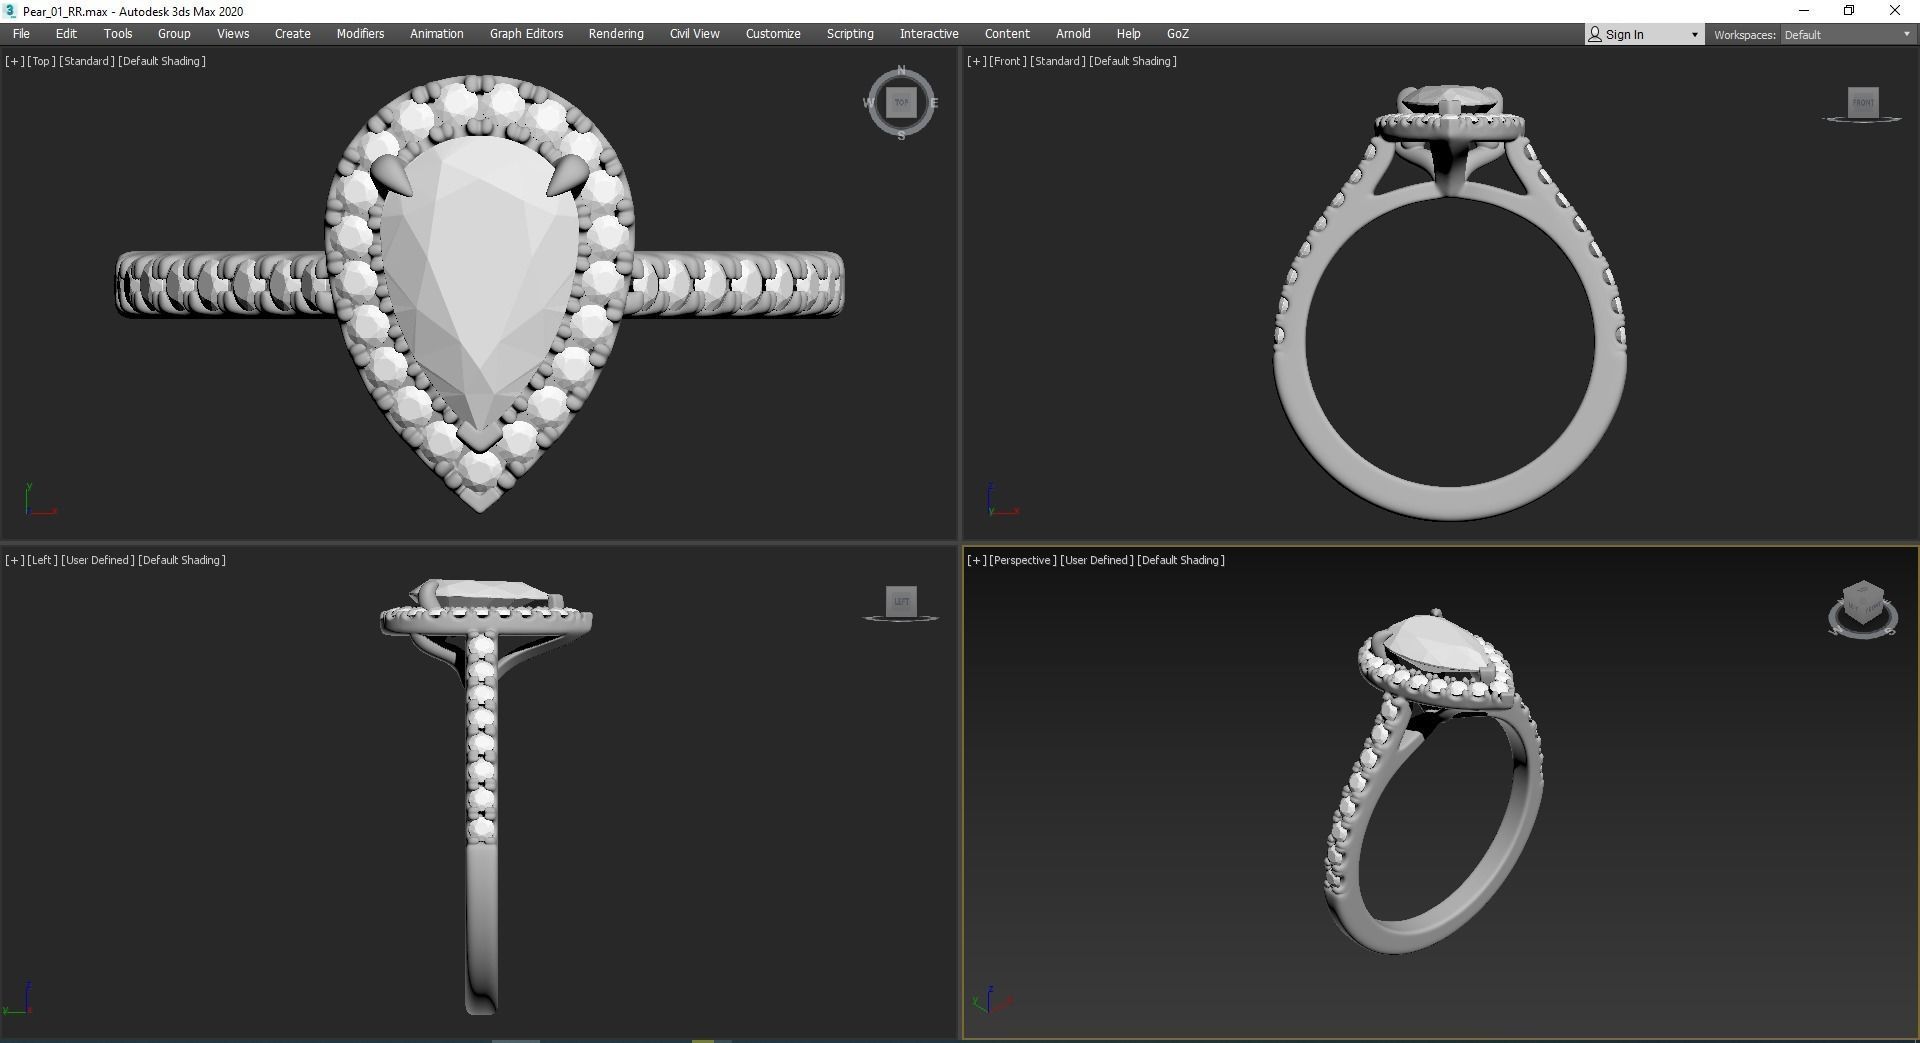Open [Default Shading] menu in Perspective viewport
The height and width of the screenshot is (1043, 1920).
click(1181, 560)
